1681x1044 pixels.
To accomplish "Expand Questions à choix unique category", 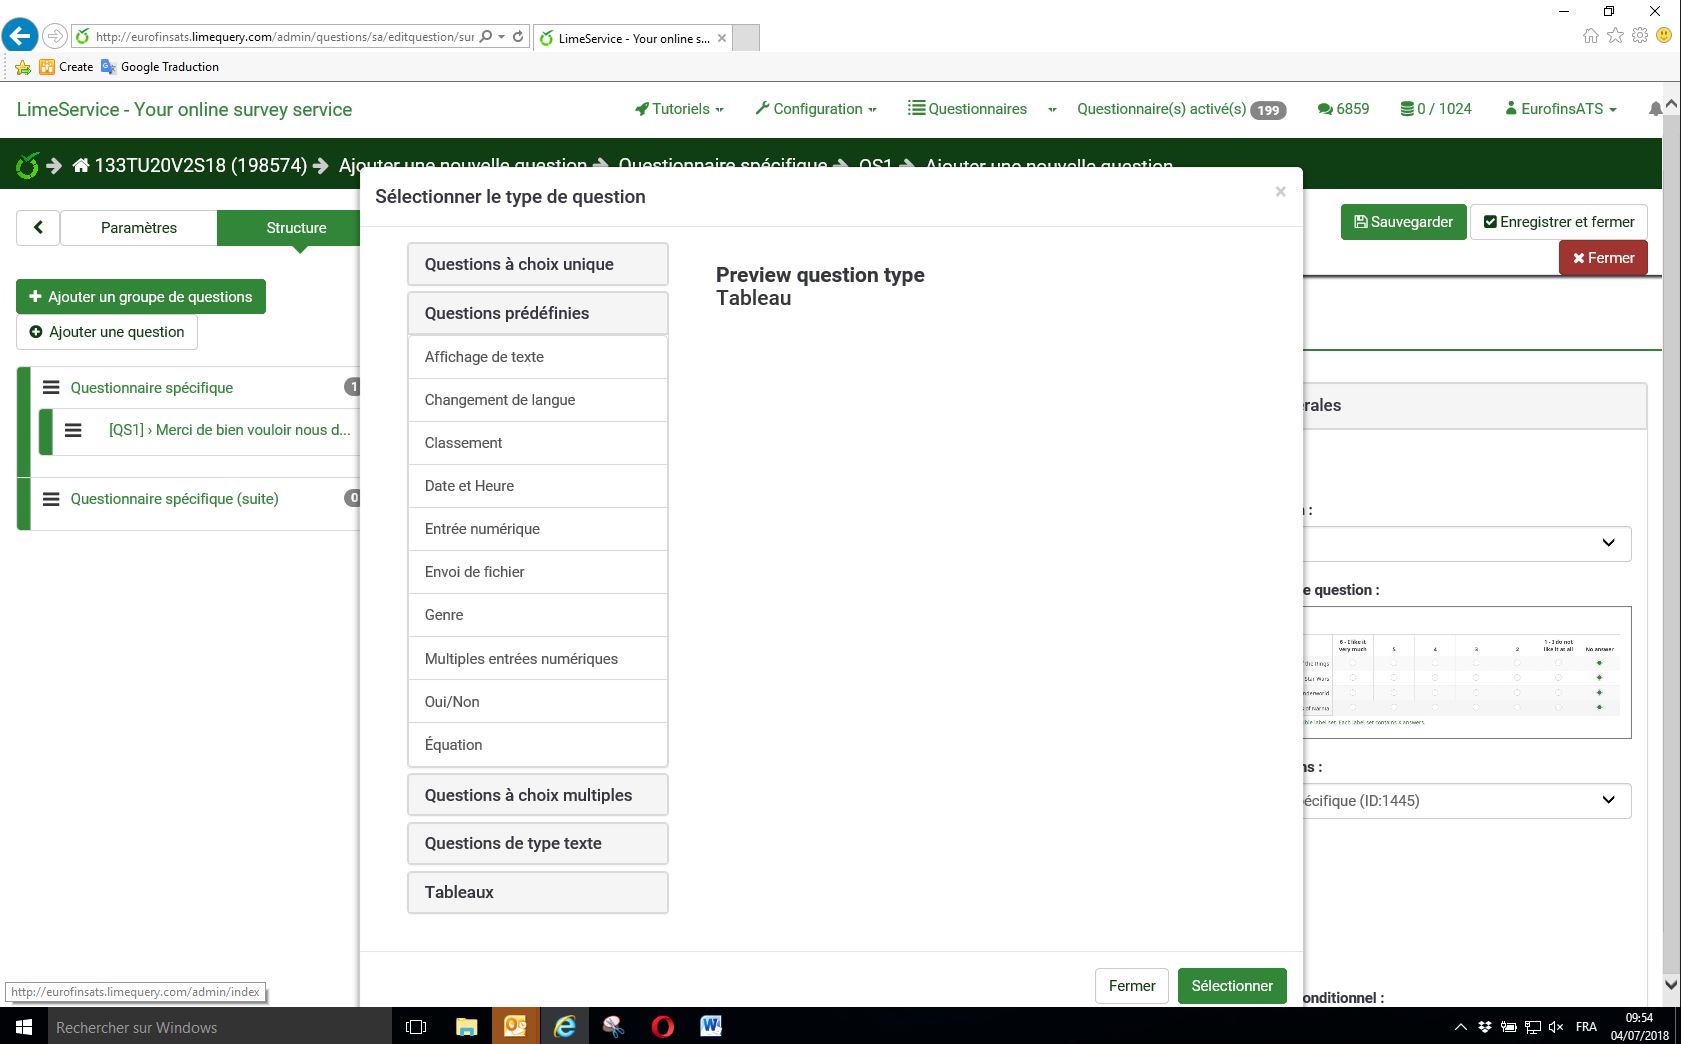I will tap(537, 264).
